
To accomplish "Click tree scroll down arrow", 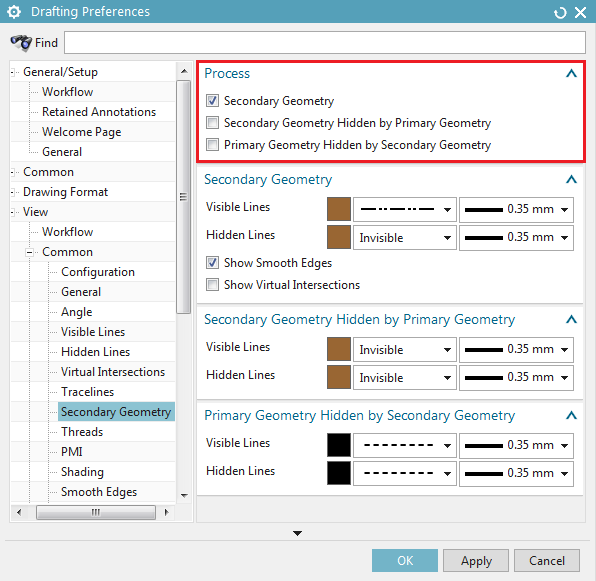I will coord(184,495).
